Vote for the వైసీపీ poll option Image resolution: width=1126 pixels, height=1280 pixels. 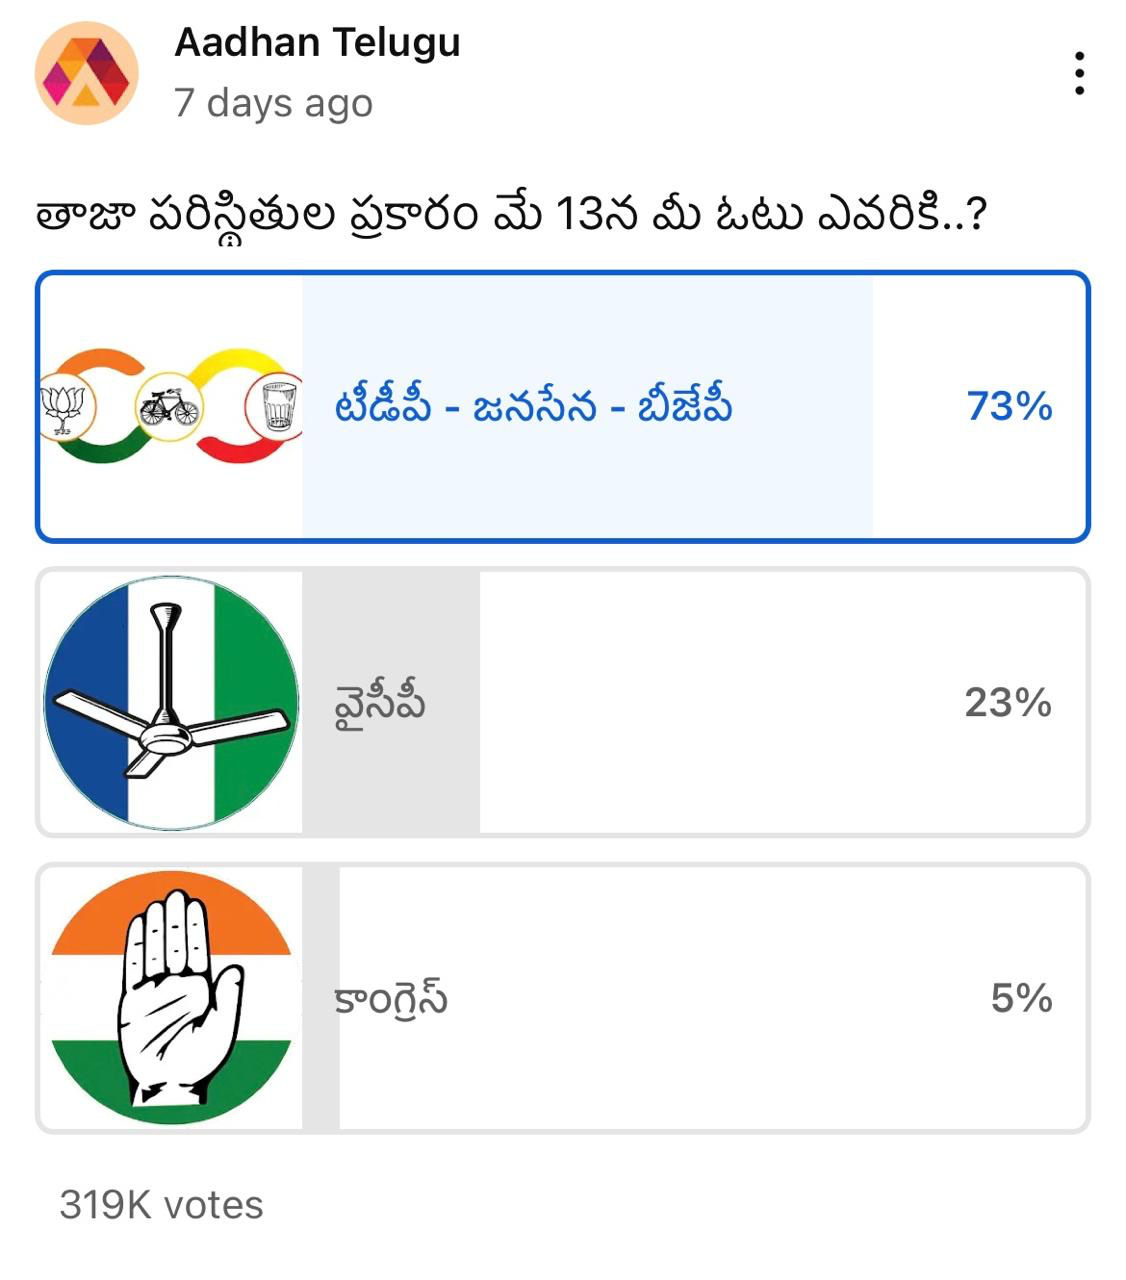[380, 703]
